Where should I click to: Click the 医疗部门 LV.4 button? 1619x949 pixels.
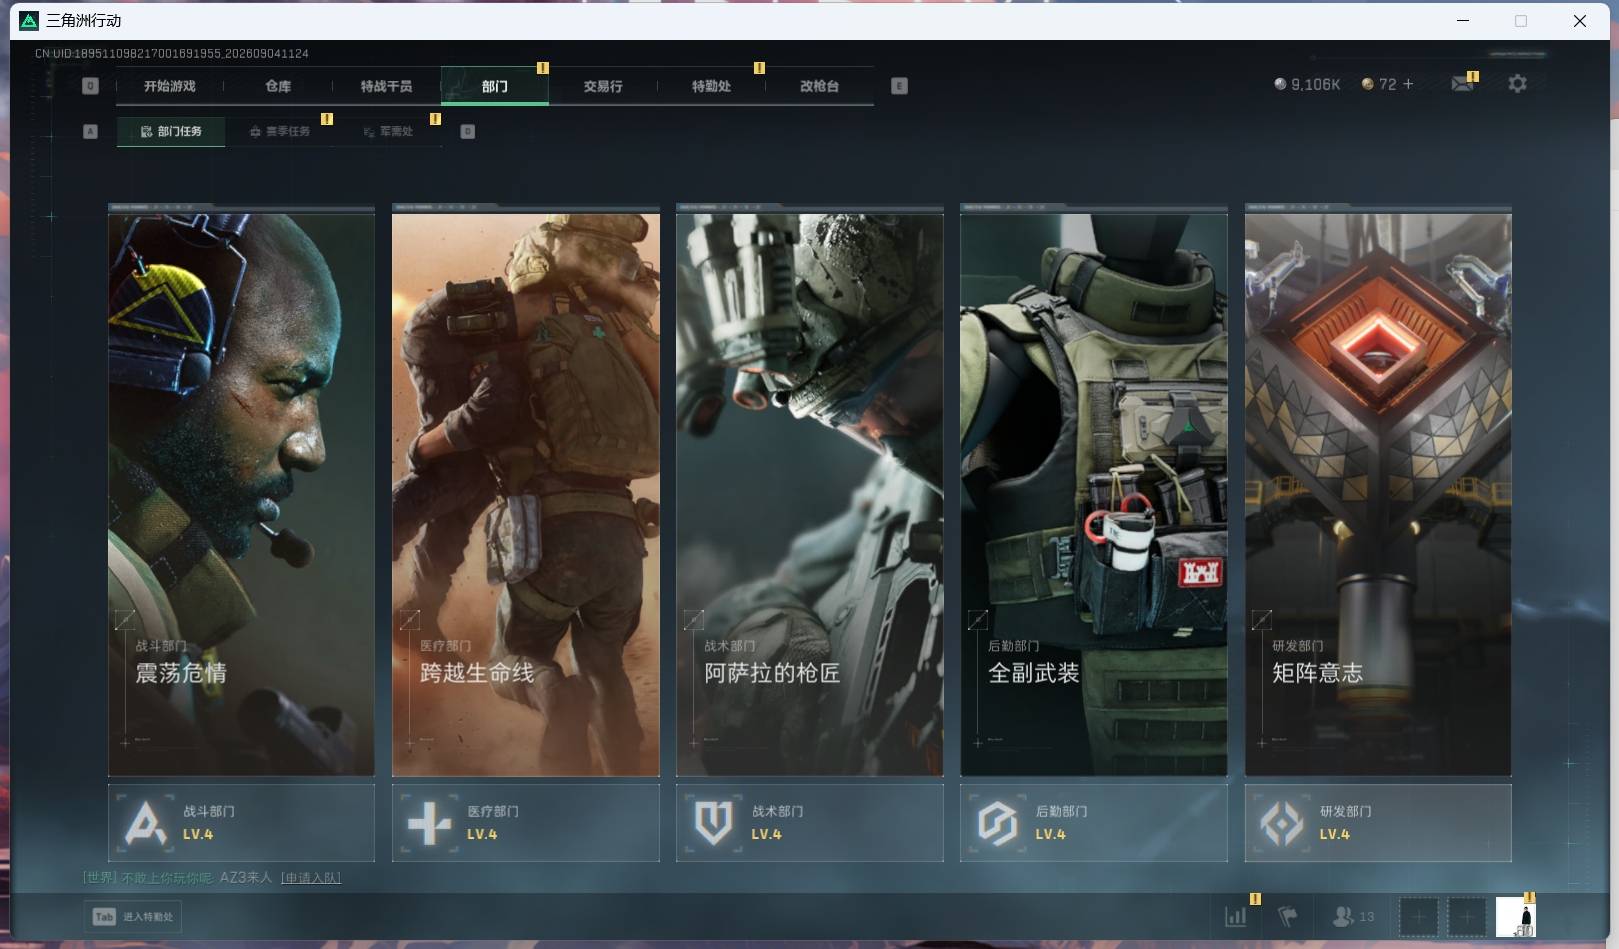coord(525,823)
